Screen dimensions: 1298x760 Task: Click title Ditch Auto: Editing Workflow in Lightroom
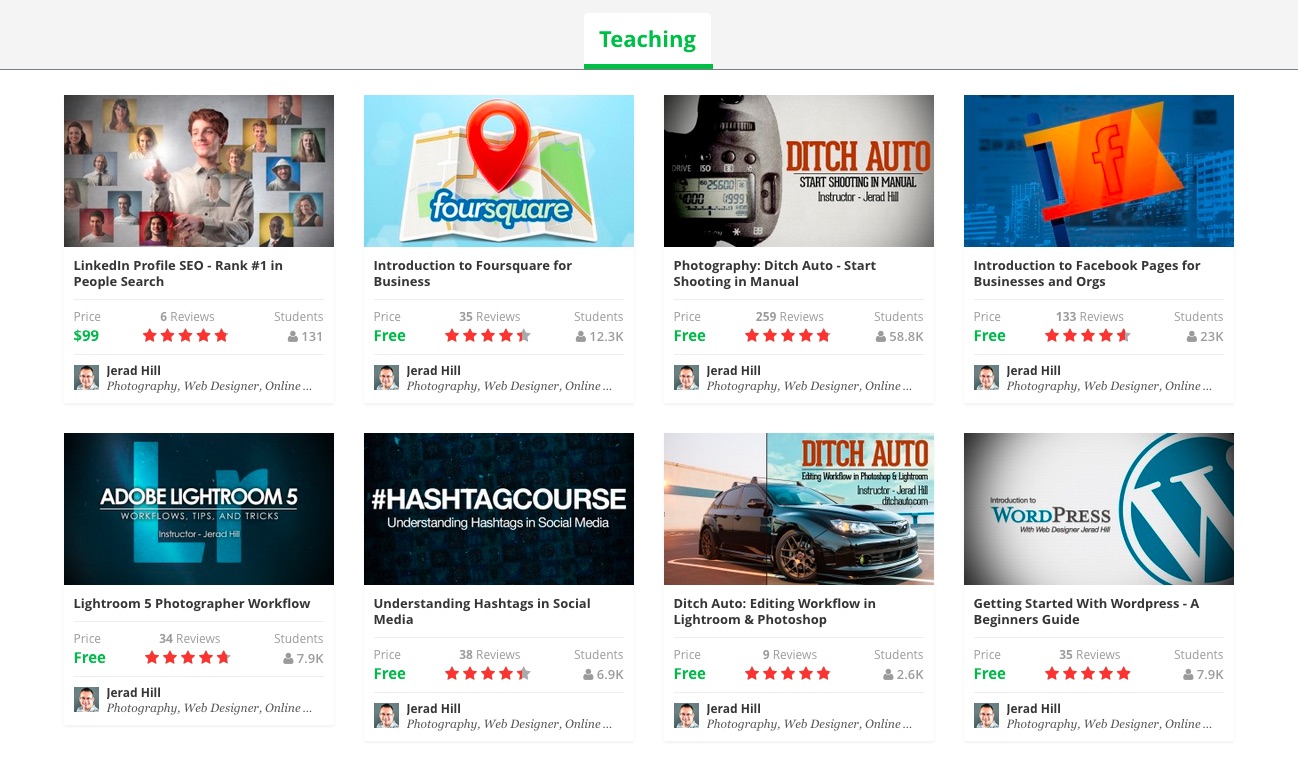pyautogui.click(x=775, y=611)
